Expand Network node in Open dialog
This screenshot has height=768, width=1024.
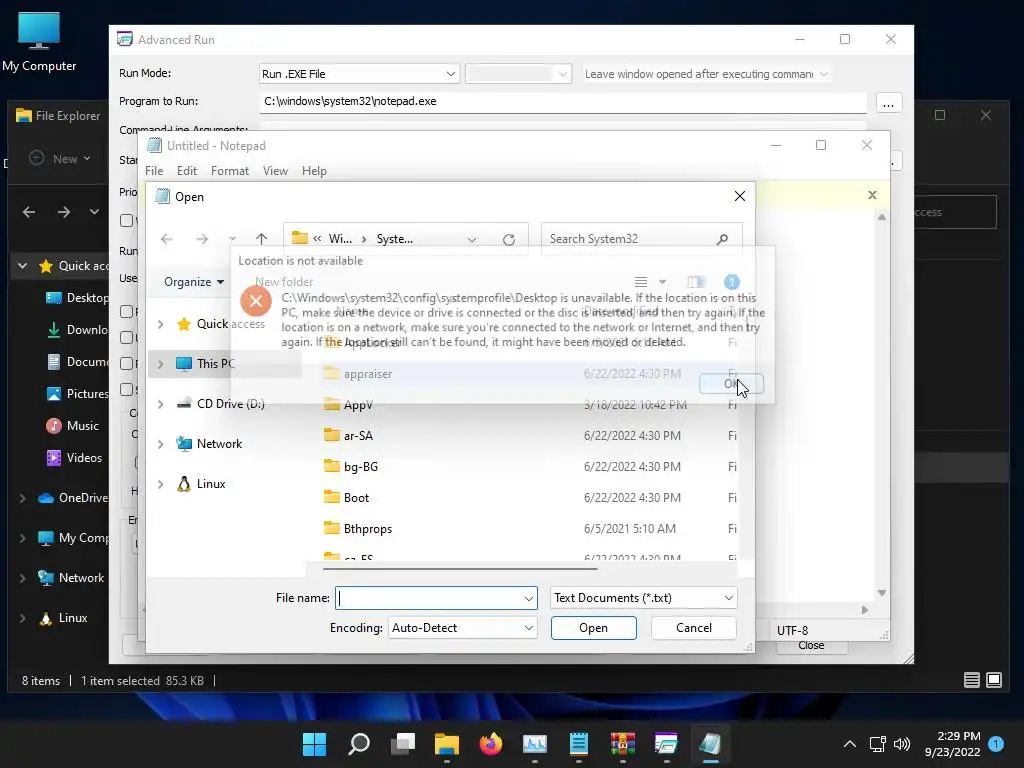coord(161,444)
